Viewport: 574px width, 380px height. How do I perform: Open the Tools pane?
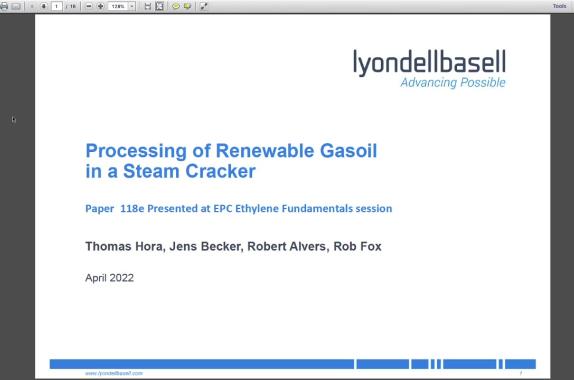point(559,6)
